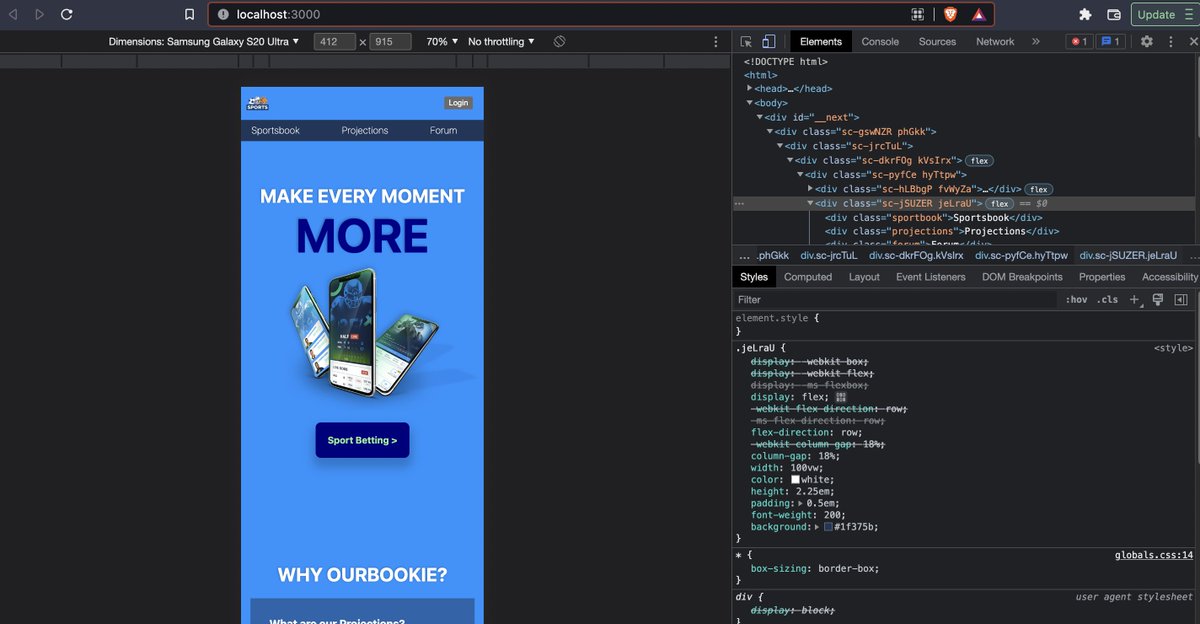Viewport: 1200px width, 624px height.
Task: Switch to the Elements tab
Action: pos(821,42)
